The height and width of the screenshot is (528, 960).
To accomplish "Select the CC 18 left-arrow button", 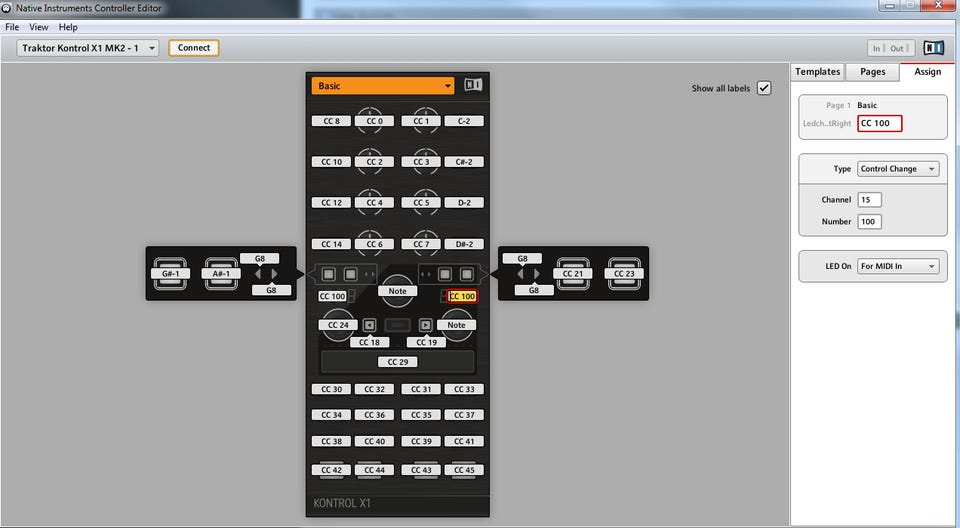I will pos(369,342).
